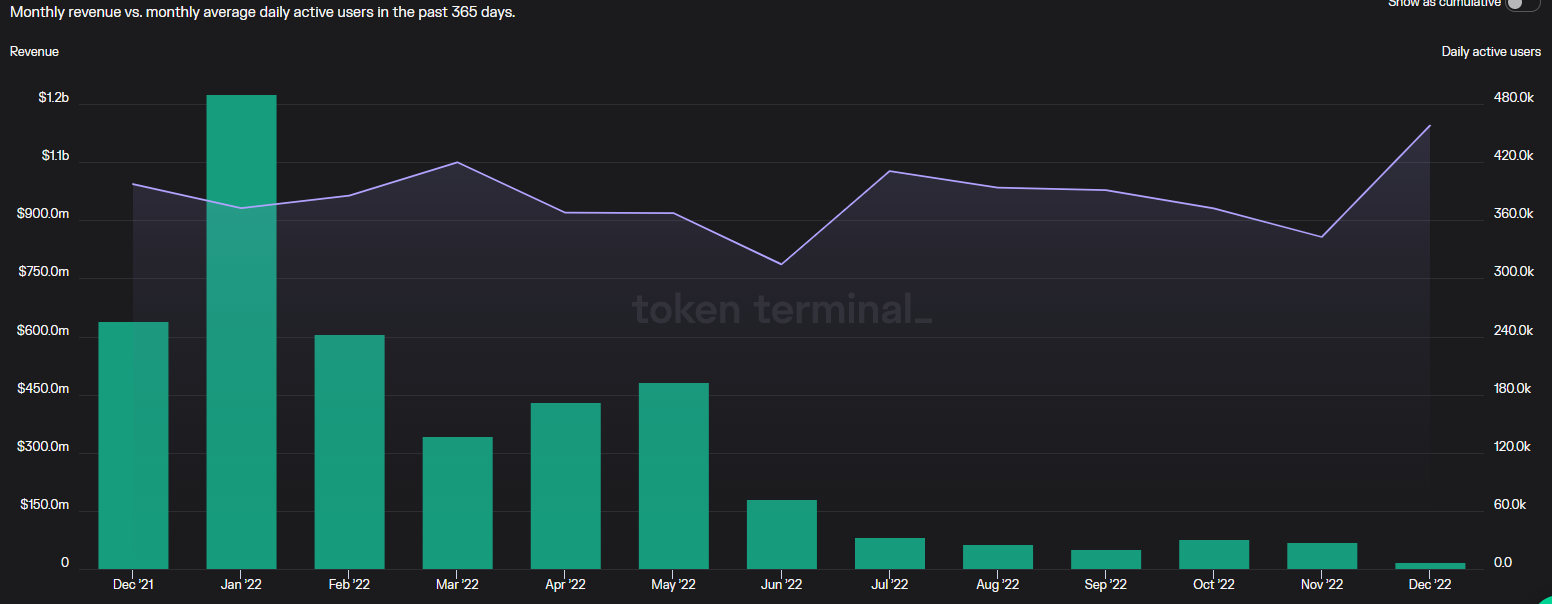This screenshot has width=1552, height=604.
Task: Click the Sep '22 revenue bar
Action: (1105, 560)
